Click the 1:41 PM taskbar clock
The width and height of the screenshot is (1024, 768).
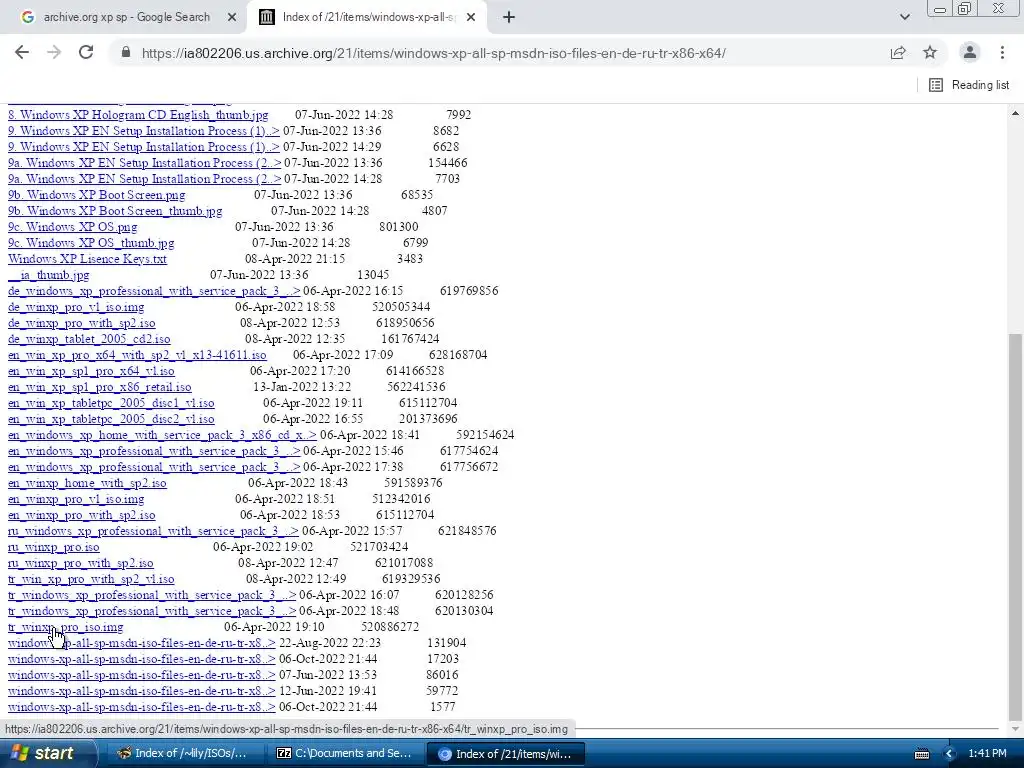click(987, 754)
